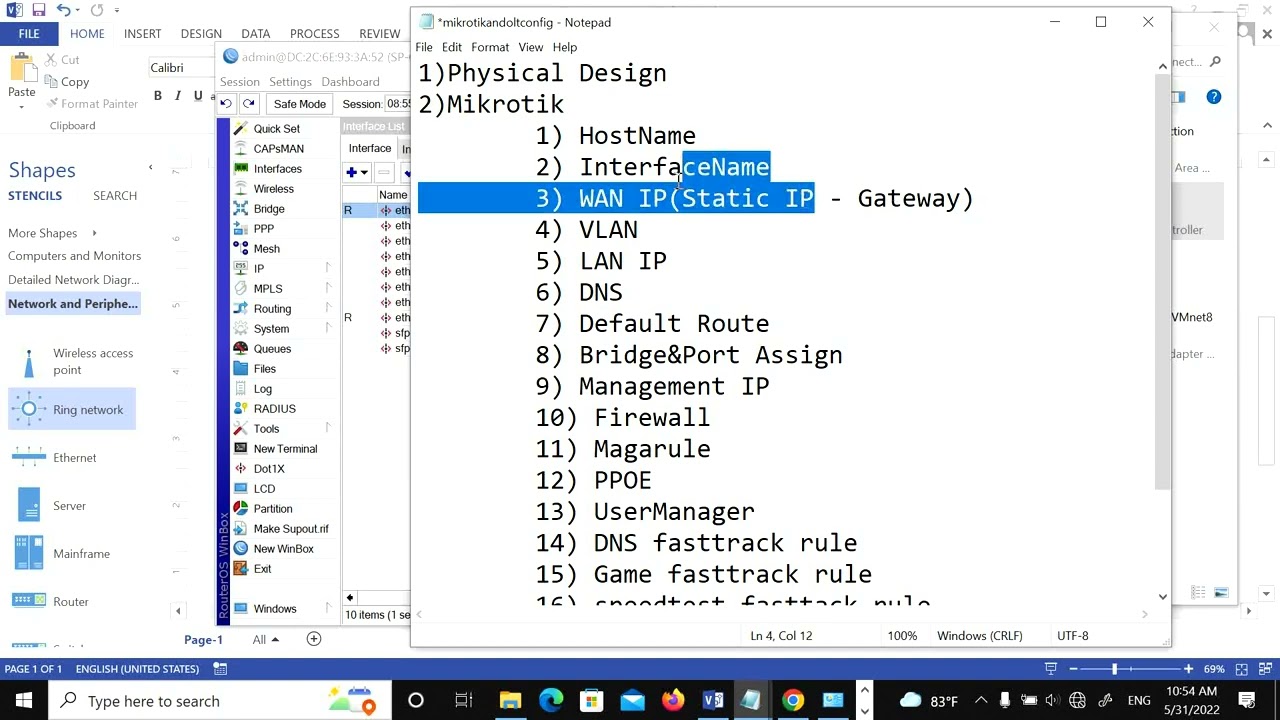Open Files in the WinBox menu
The image size is (1280, 720).
click(265, 369)
